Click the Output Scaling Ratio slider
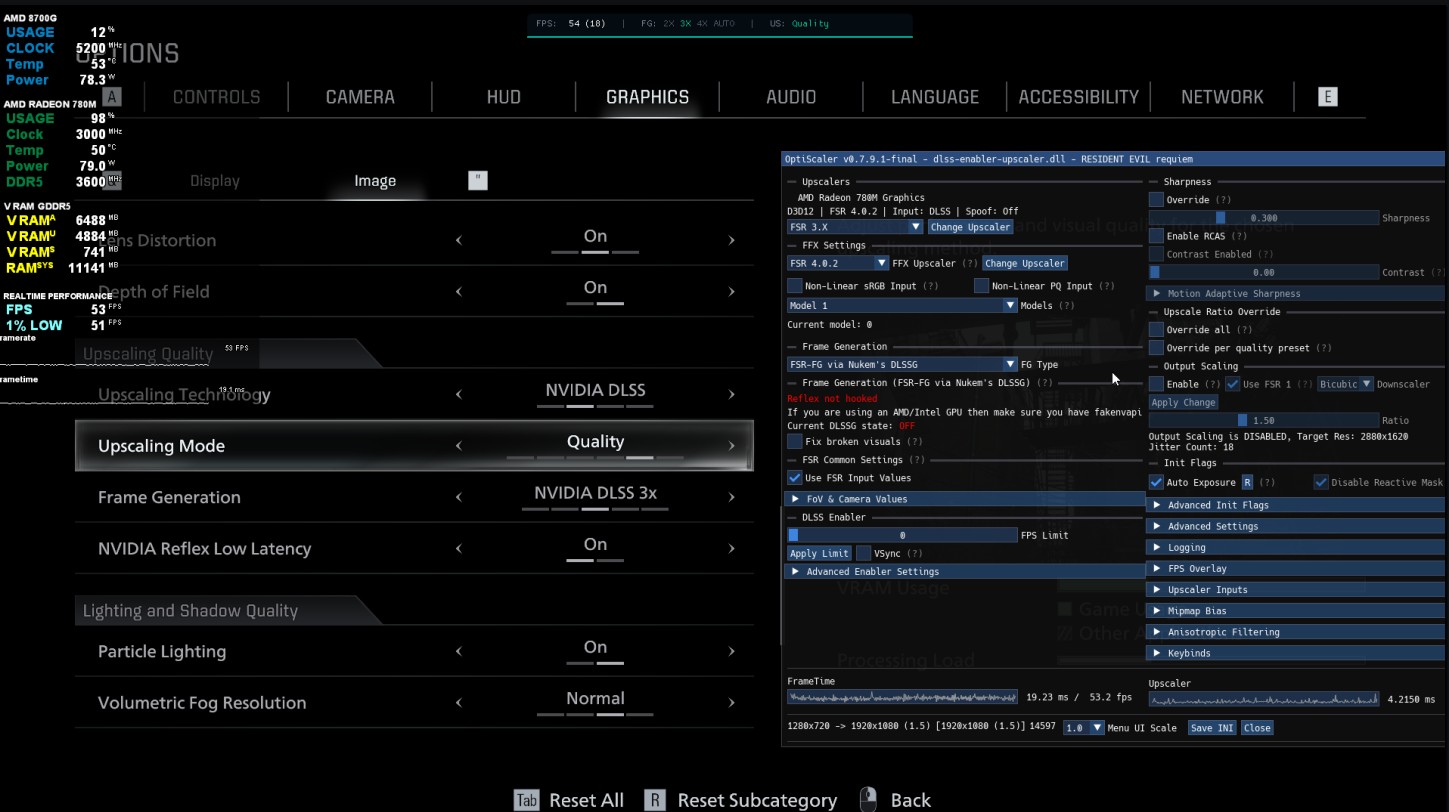 coord(1263,420)
